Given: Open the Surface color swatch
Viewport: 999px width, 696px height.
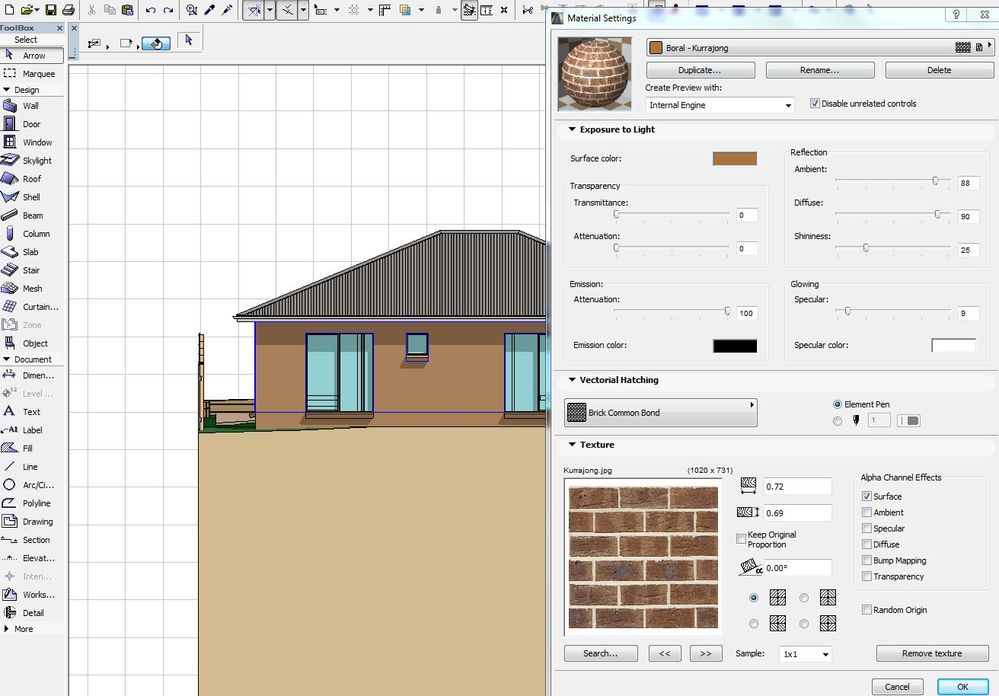Looking at the screenshot, I should (x=734, y=158).
